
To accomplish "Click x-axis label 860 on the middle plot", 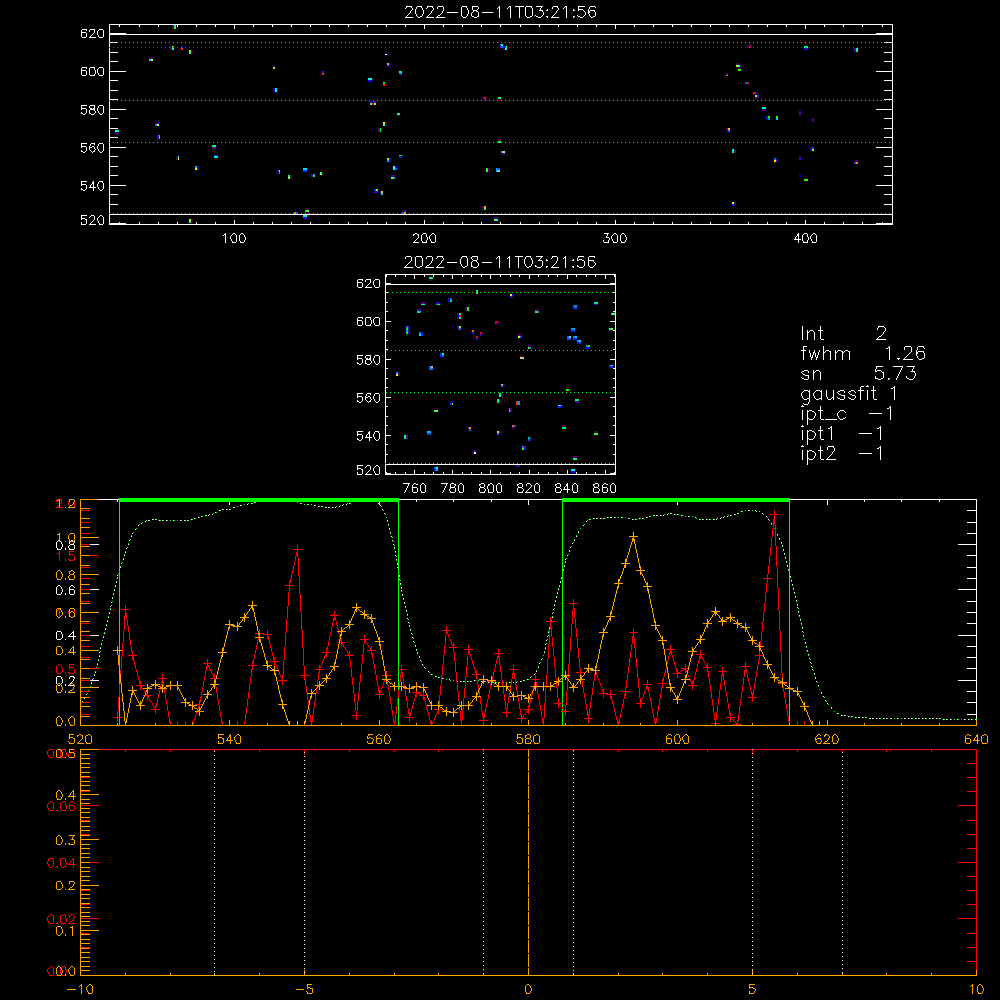I will (605, 489).
